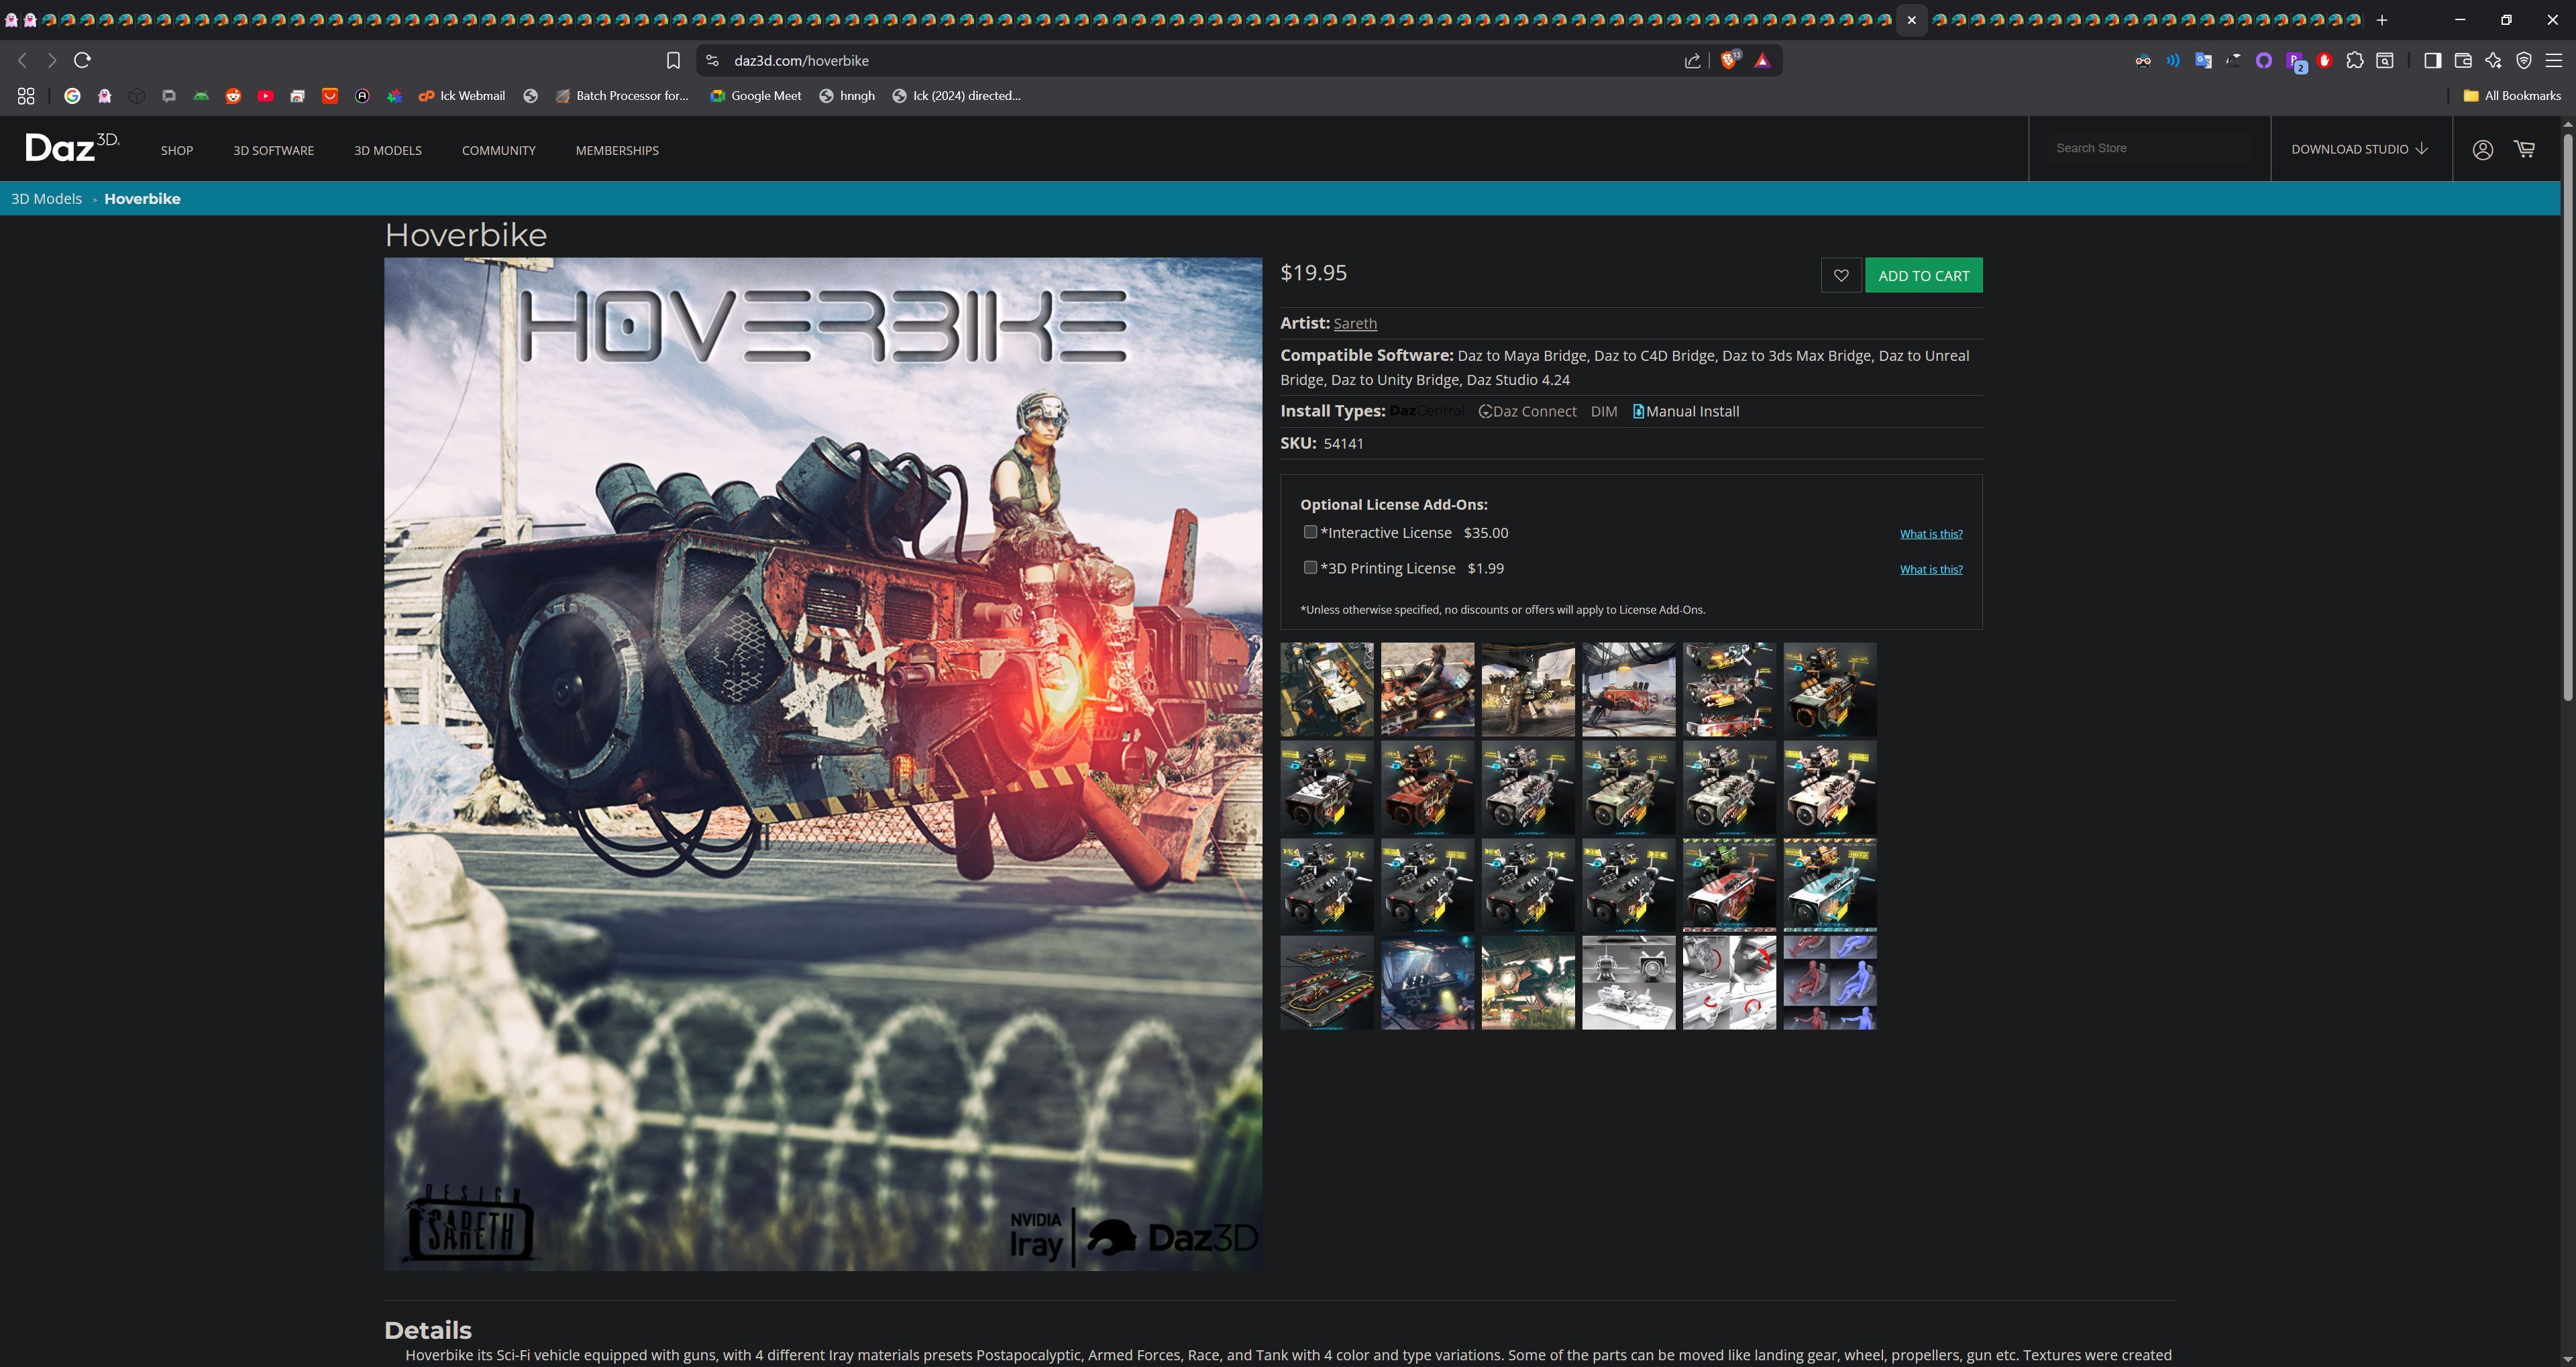Click the 3D Models breadcrumb link

pyautogui.click(x=46, y=198)
